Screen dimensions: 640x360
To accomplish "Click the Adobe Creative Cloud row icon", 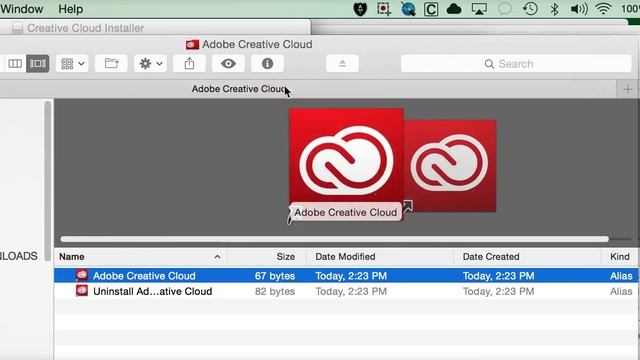I will pos(82,276).
